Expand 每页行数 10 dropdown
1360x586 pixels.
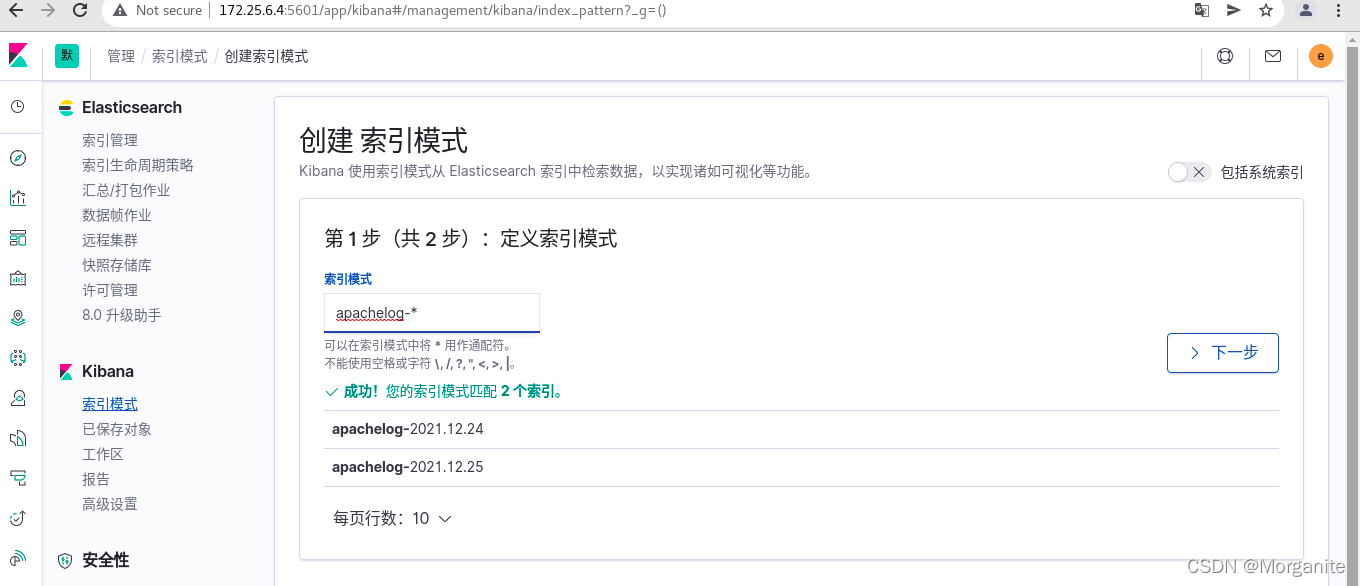click(392, 518)
